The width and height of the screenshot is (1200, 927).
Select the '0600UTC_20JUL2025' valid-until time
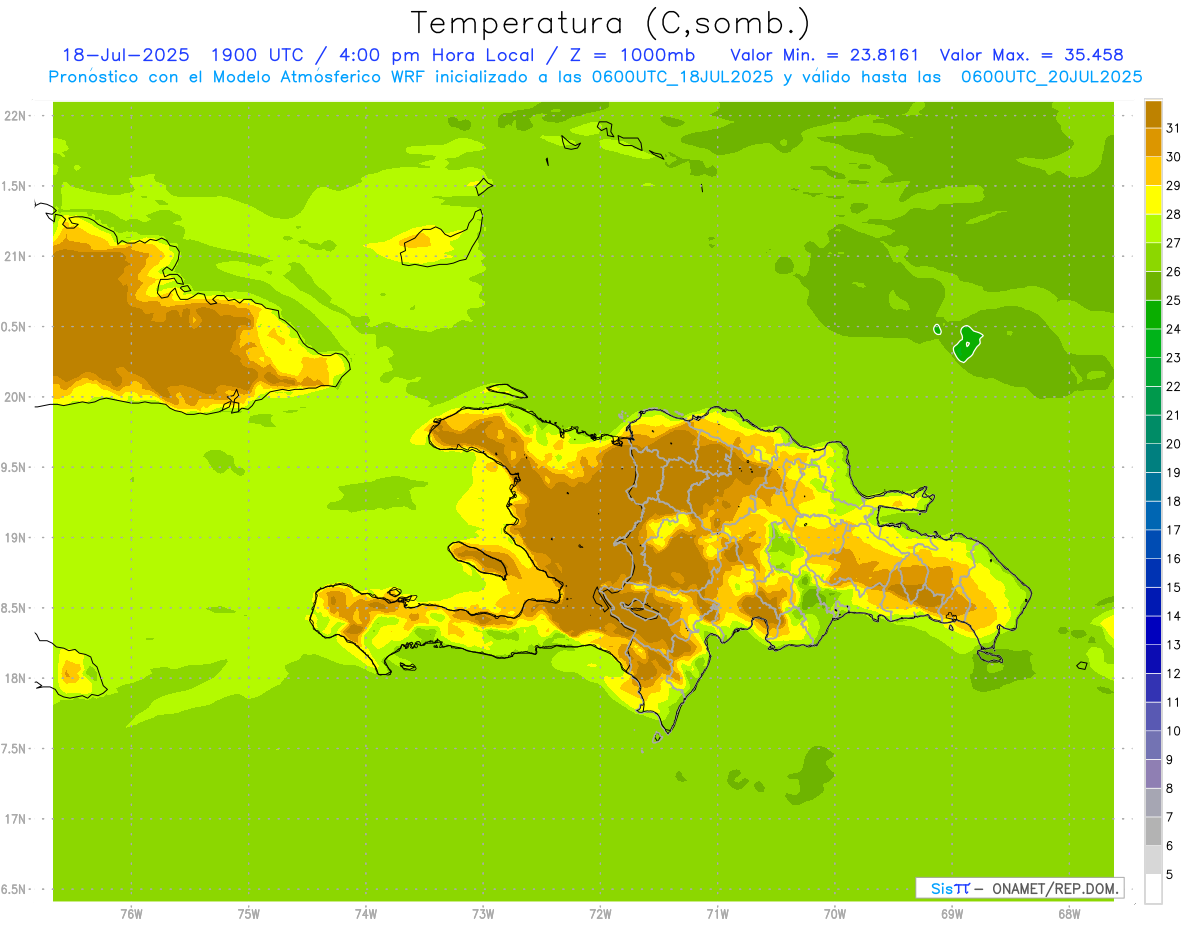point(1051,77)
